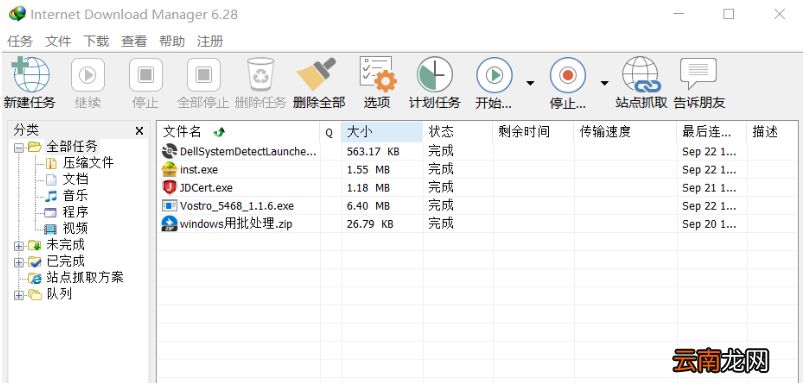
Task: Collapse the 全部任务 tree node
Action: tap(19, 148)
